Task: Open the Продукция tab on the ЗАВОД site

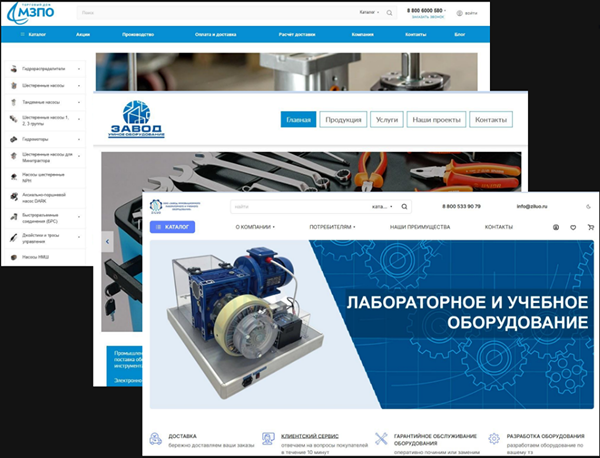Action: click(x=343, y=119)
